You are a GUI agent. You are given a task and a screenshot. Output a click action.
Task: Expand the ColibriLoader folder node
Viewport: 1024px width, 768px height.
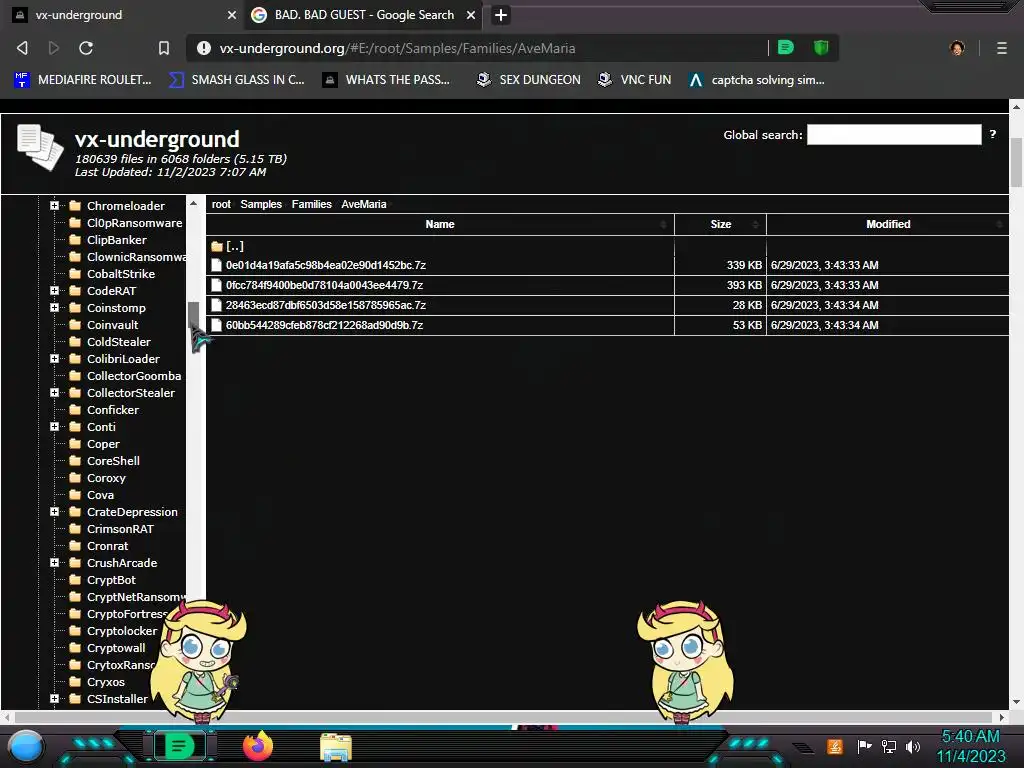tap(54, 359)
